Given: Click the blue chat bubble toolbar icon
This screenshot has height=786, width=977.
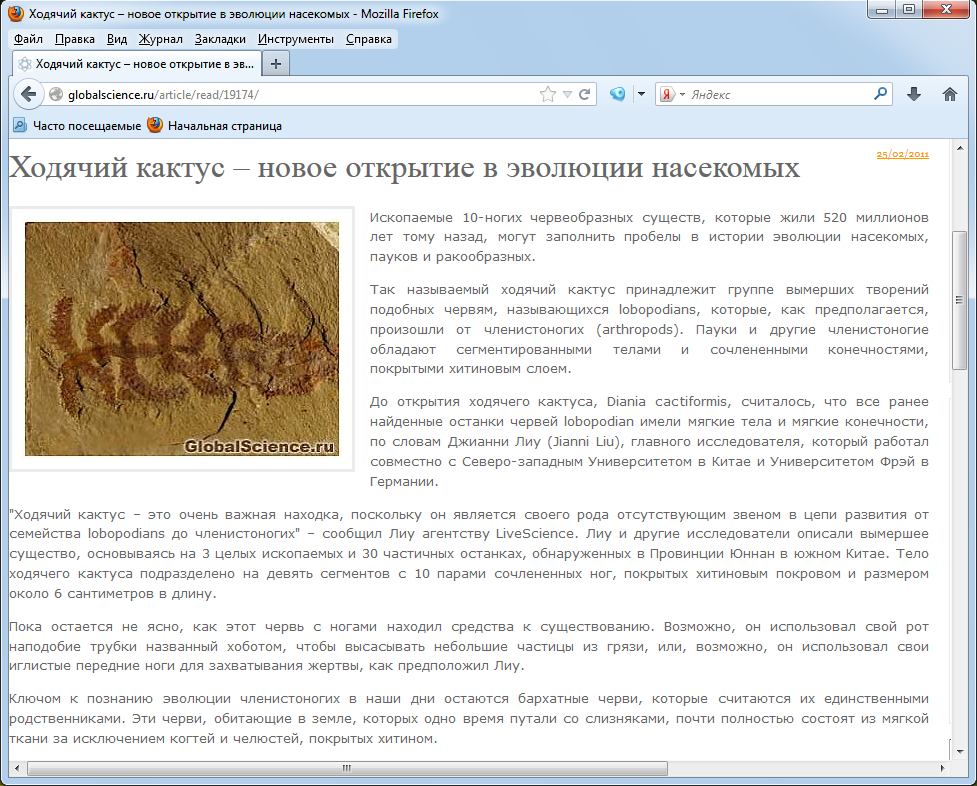Looking at the screenshot, I should coord(618,94).
